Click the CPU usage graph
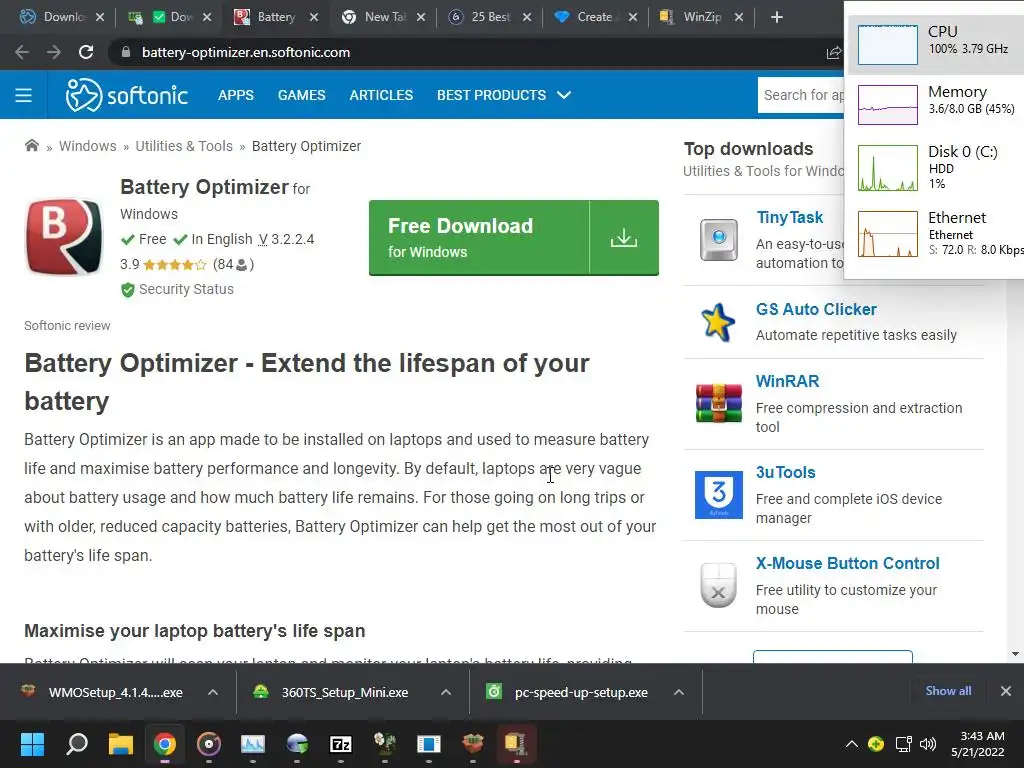The image size is (1024, 768). pos(888,44)
